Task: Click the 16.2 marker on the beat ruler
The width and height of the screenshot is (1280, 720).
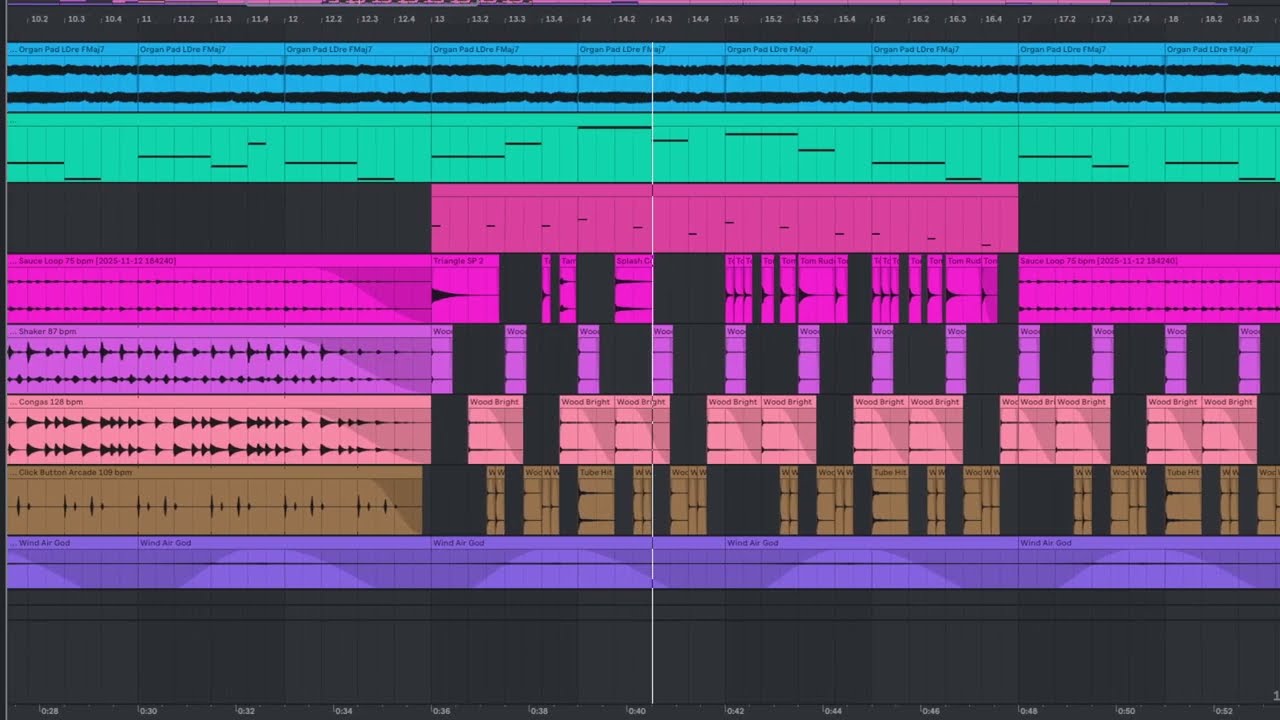Action: [920, 19]
